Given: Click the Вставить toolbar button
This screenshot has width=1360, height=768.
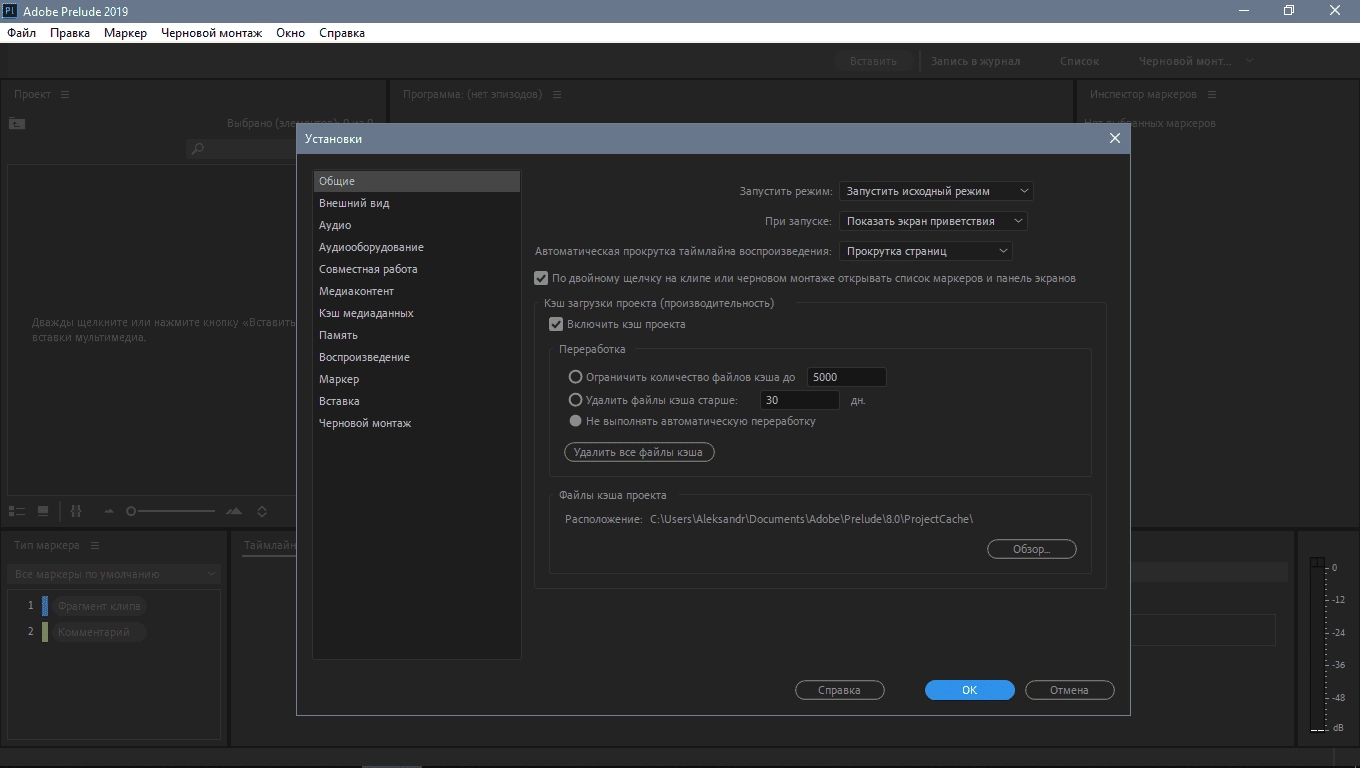Looking at the screenshot, I should click(873, 61).
